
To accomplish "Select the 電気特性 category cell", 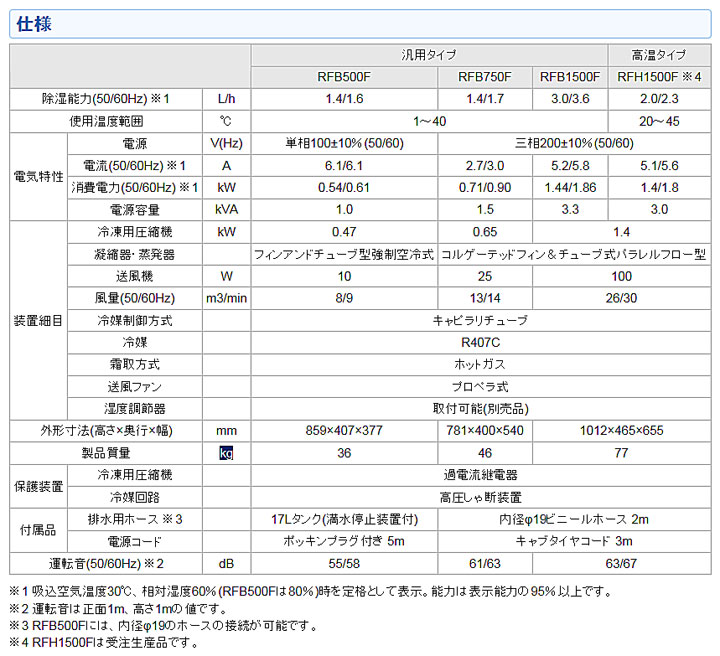I will pos(39,177).
